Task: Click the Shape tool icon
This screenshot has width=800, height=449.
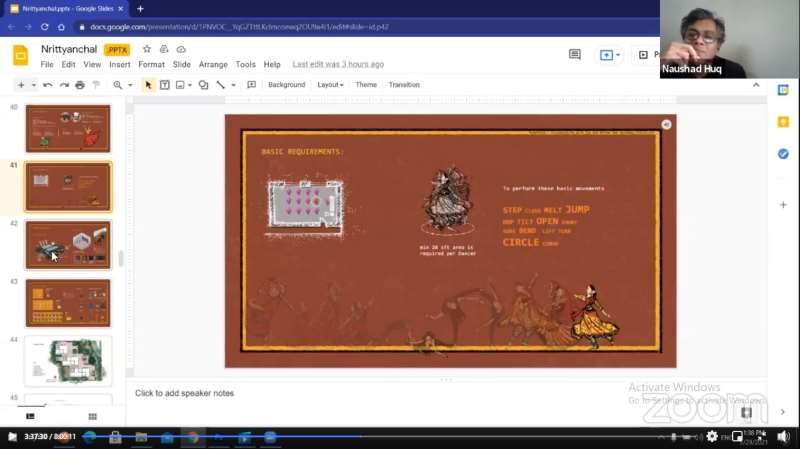Action: click(x=203, y=85)
